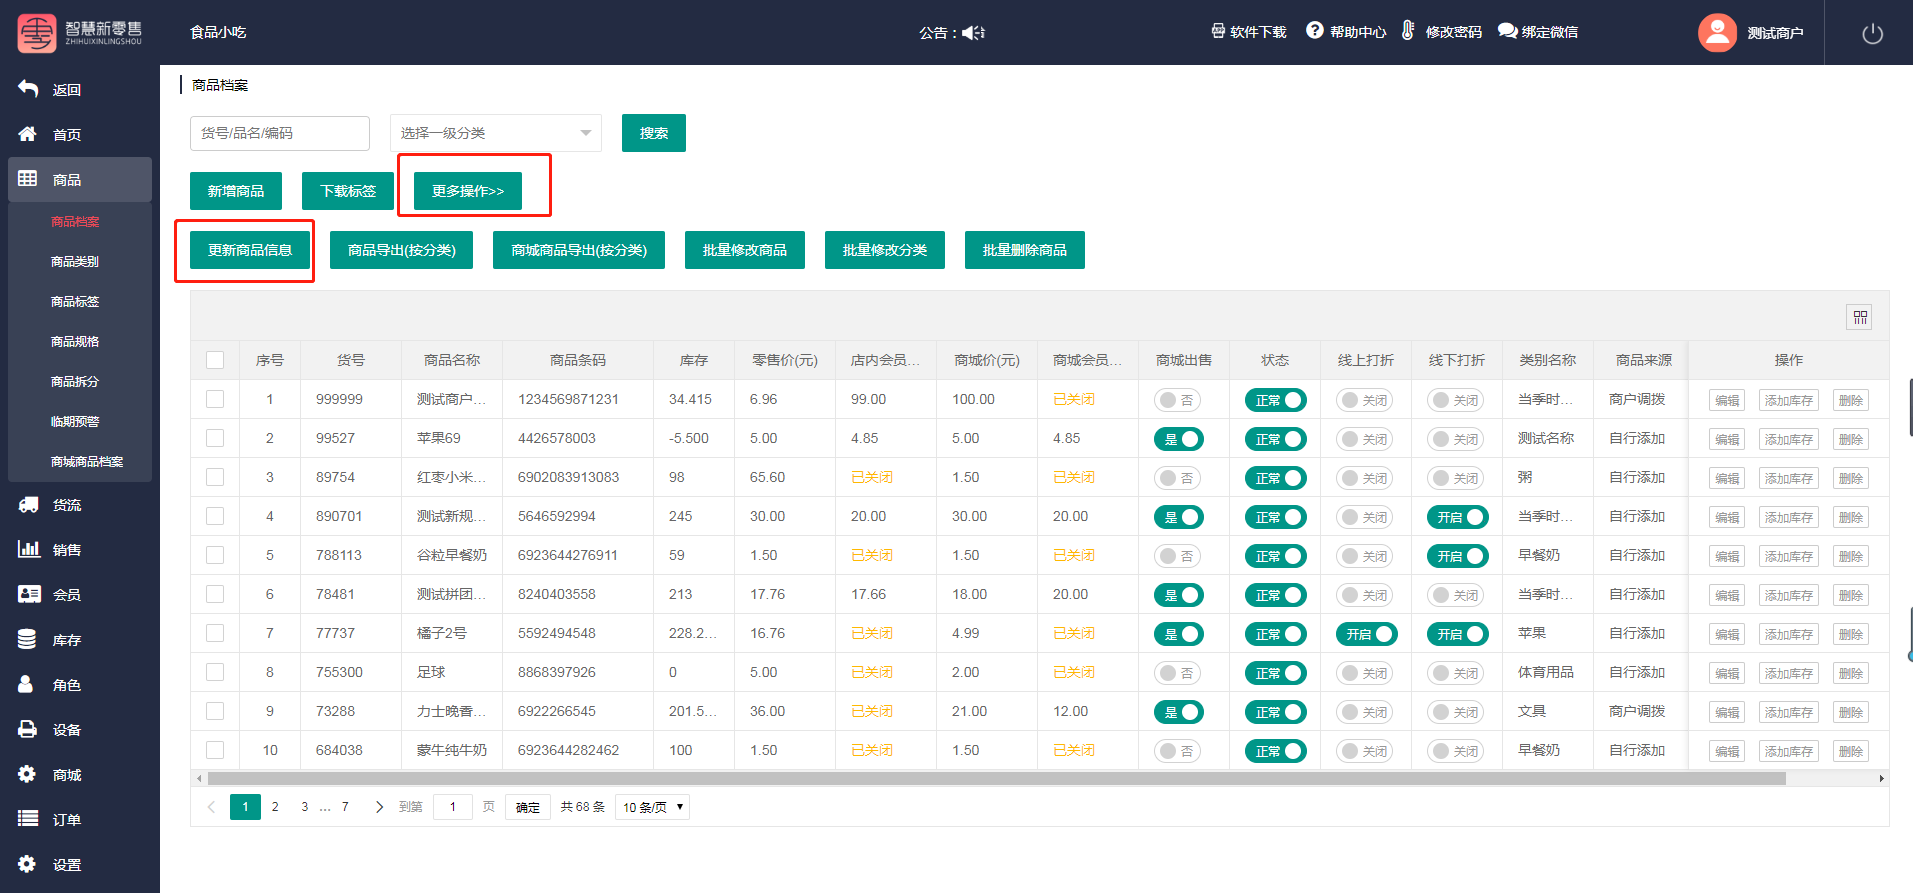
Task: Go to page 7
Action: click(345, 807)
